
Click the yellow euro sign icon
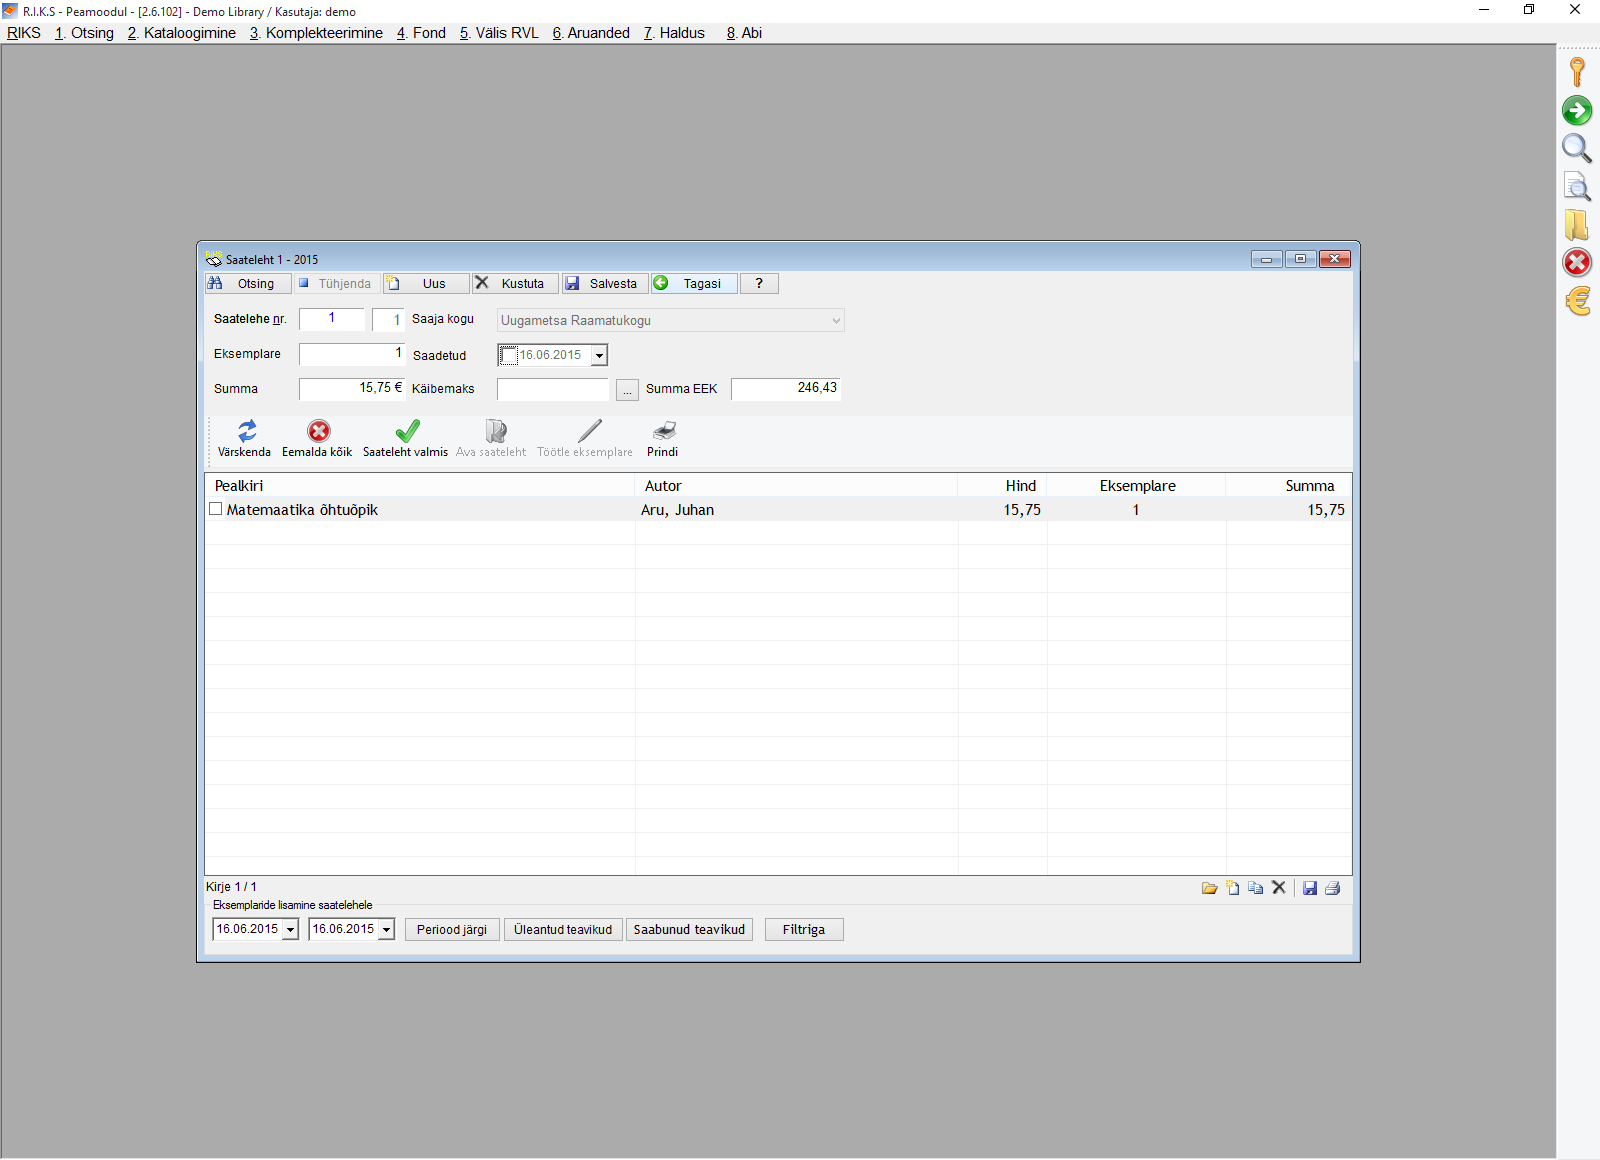click(x=1578, y=301)
